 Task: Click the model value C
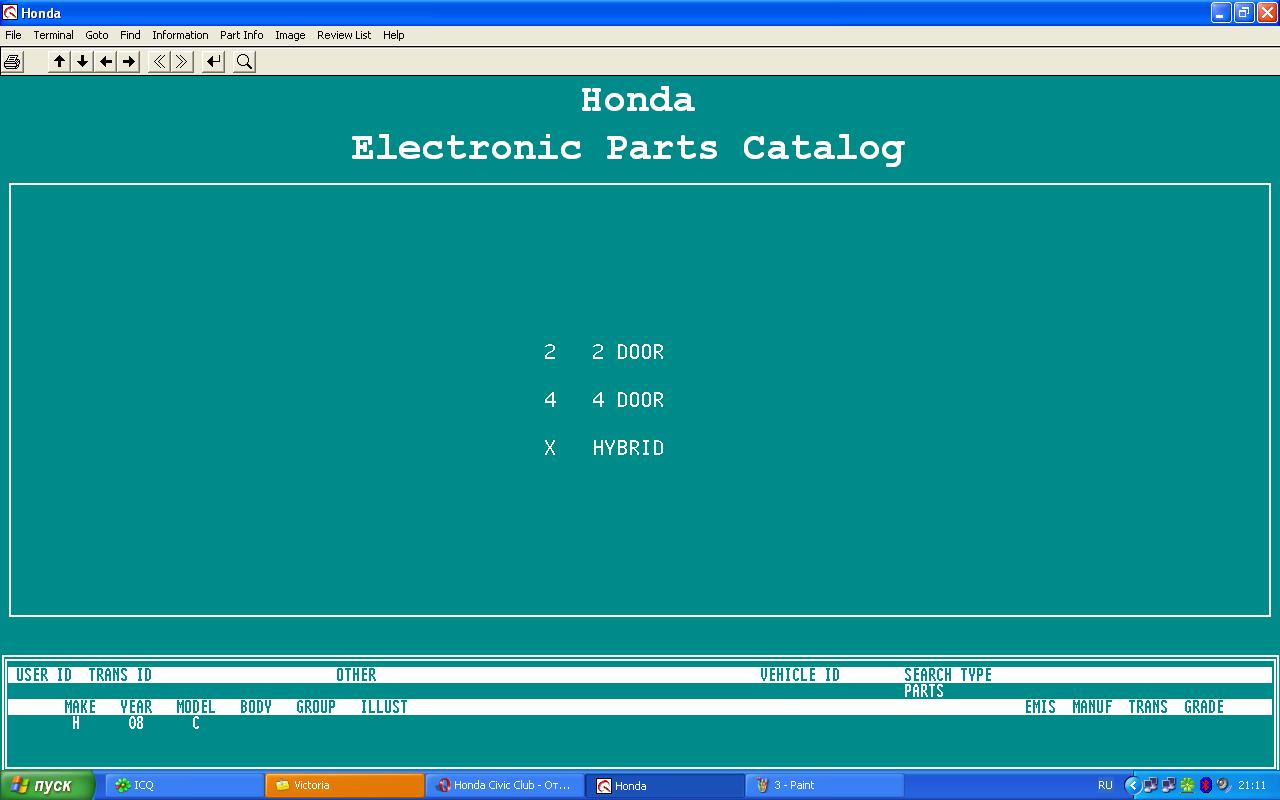tap(196, 723)
